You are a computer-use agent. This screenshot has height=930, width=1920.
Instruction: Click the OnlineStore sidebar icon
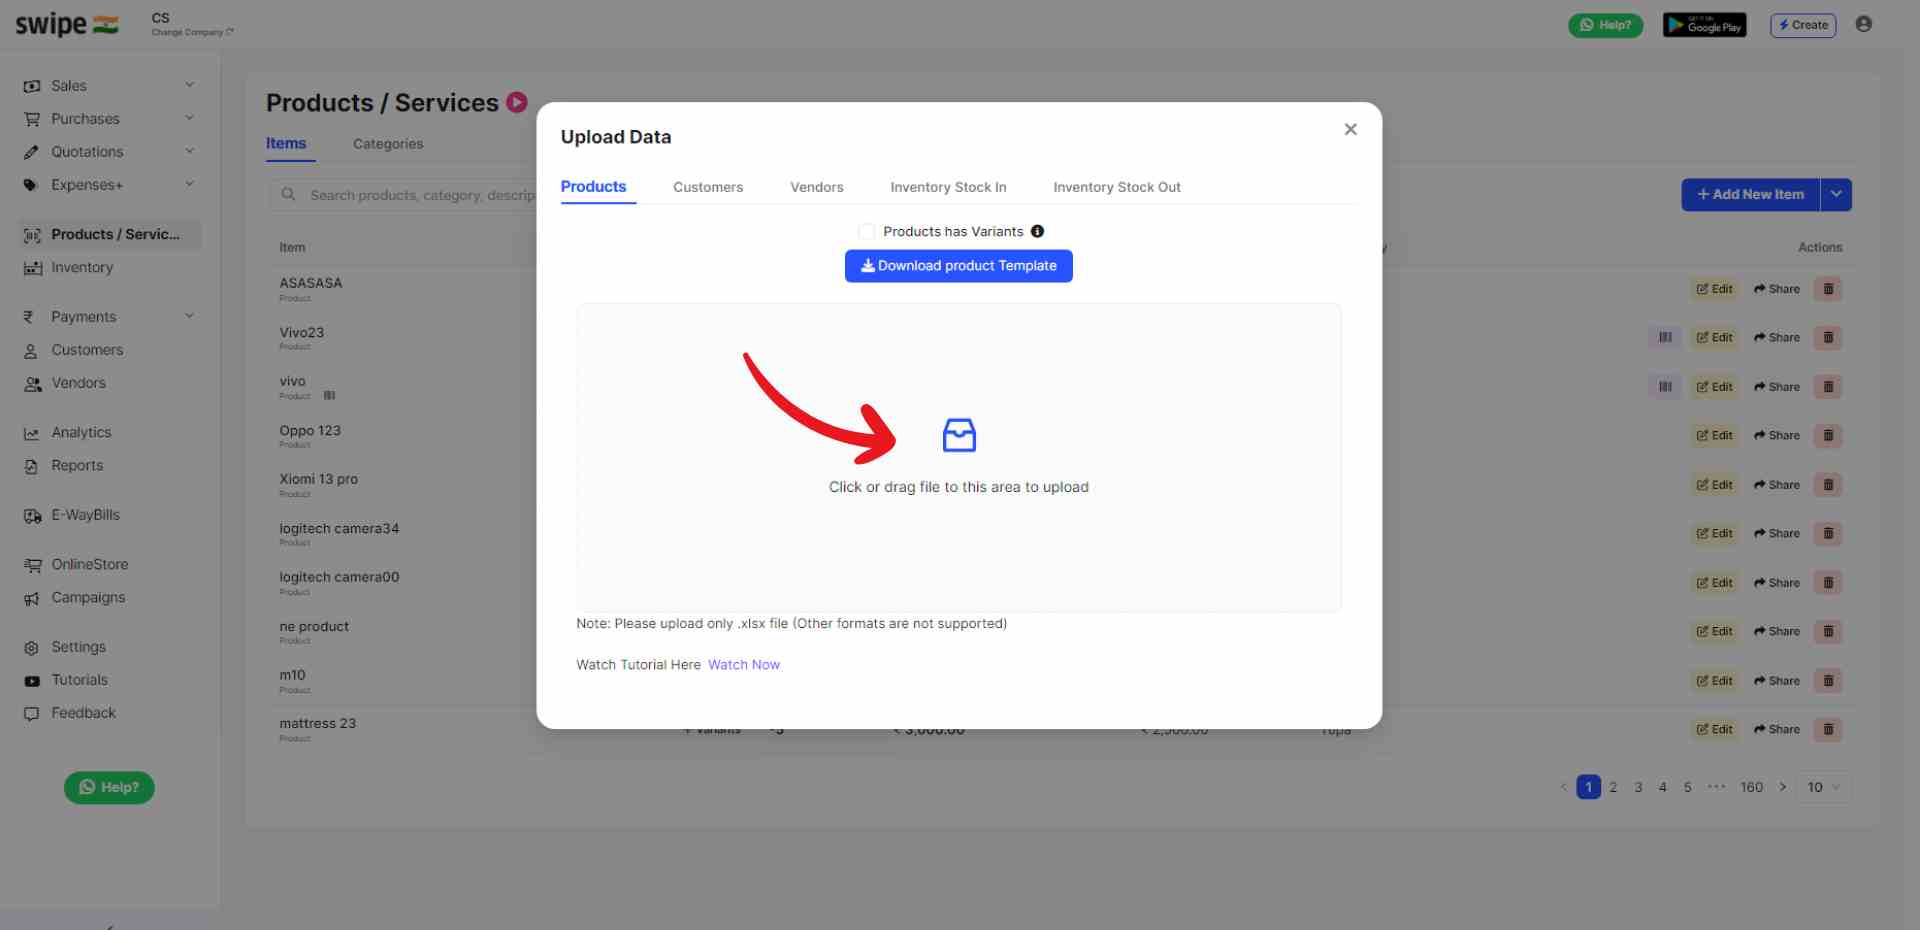tap(32, 565)
